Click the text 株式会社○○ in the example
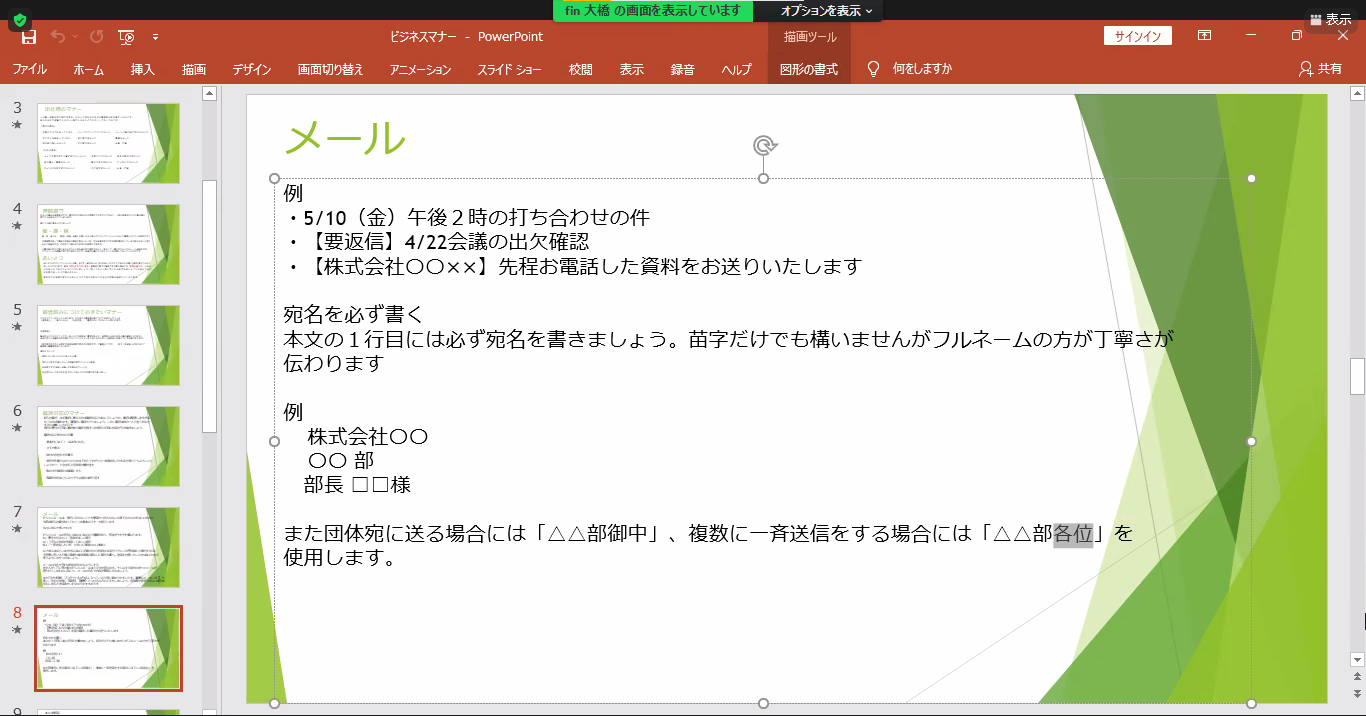1366x716 pixels. (368, 436)
